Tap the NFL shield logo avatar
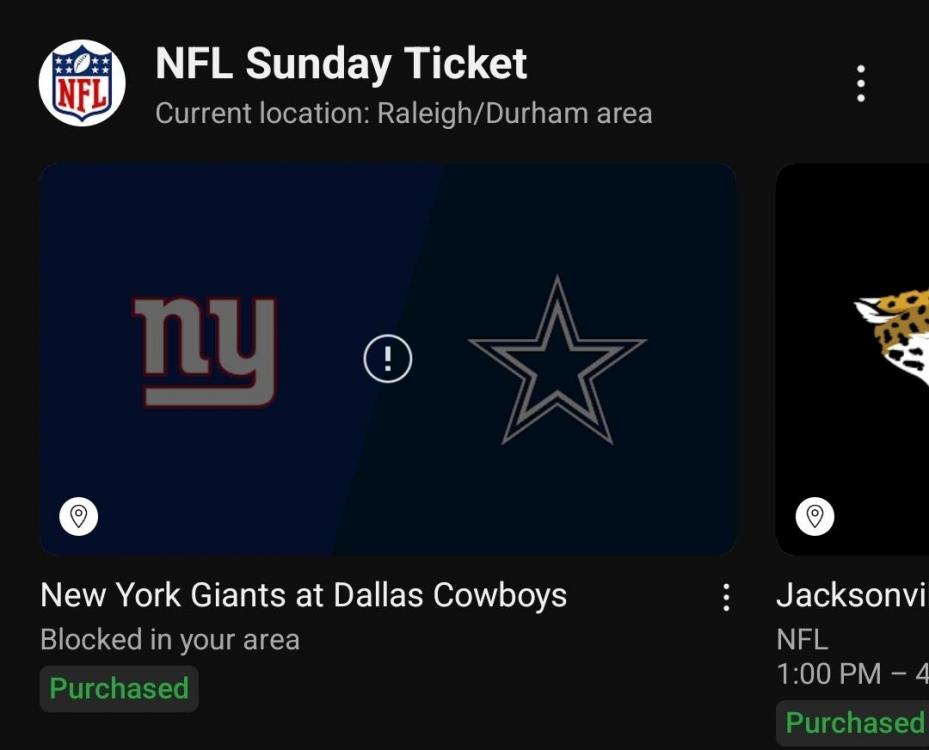 tap(82, 83)
